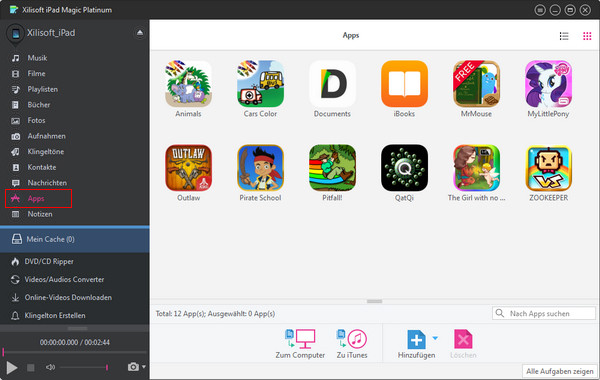The image size is (600, 380).
Task: Stop the media playback
Action: [x=31, y=368]
